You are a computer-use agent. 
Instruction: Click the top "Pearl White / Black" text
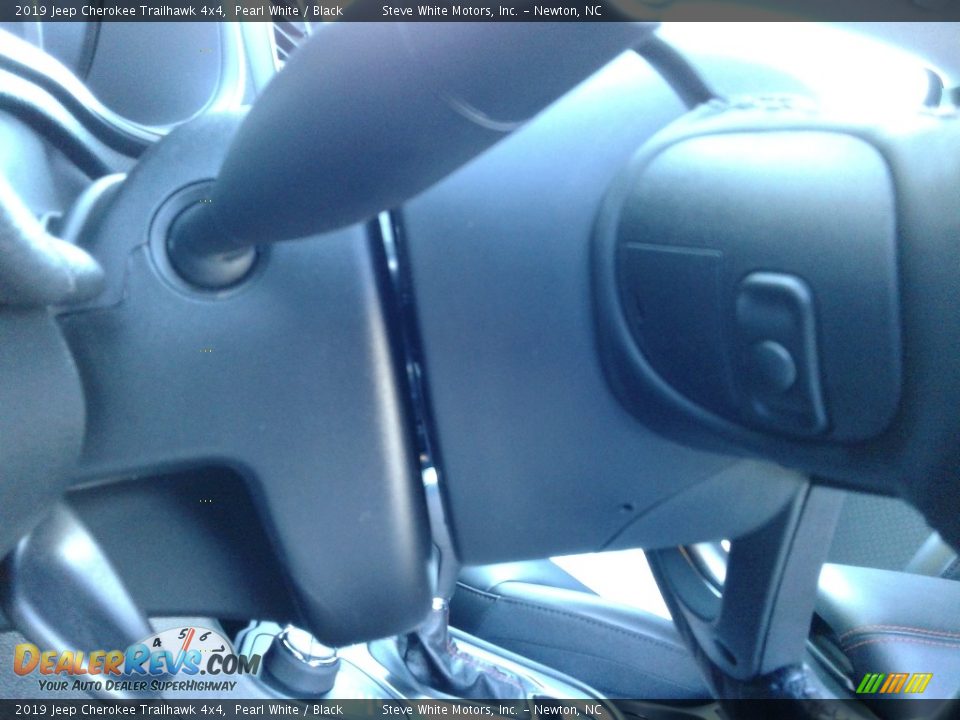click(289, 11)
